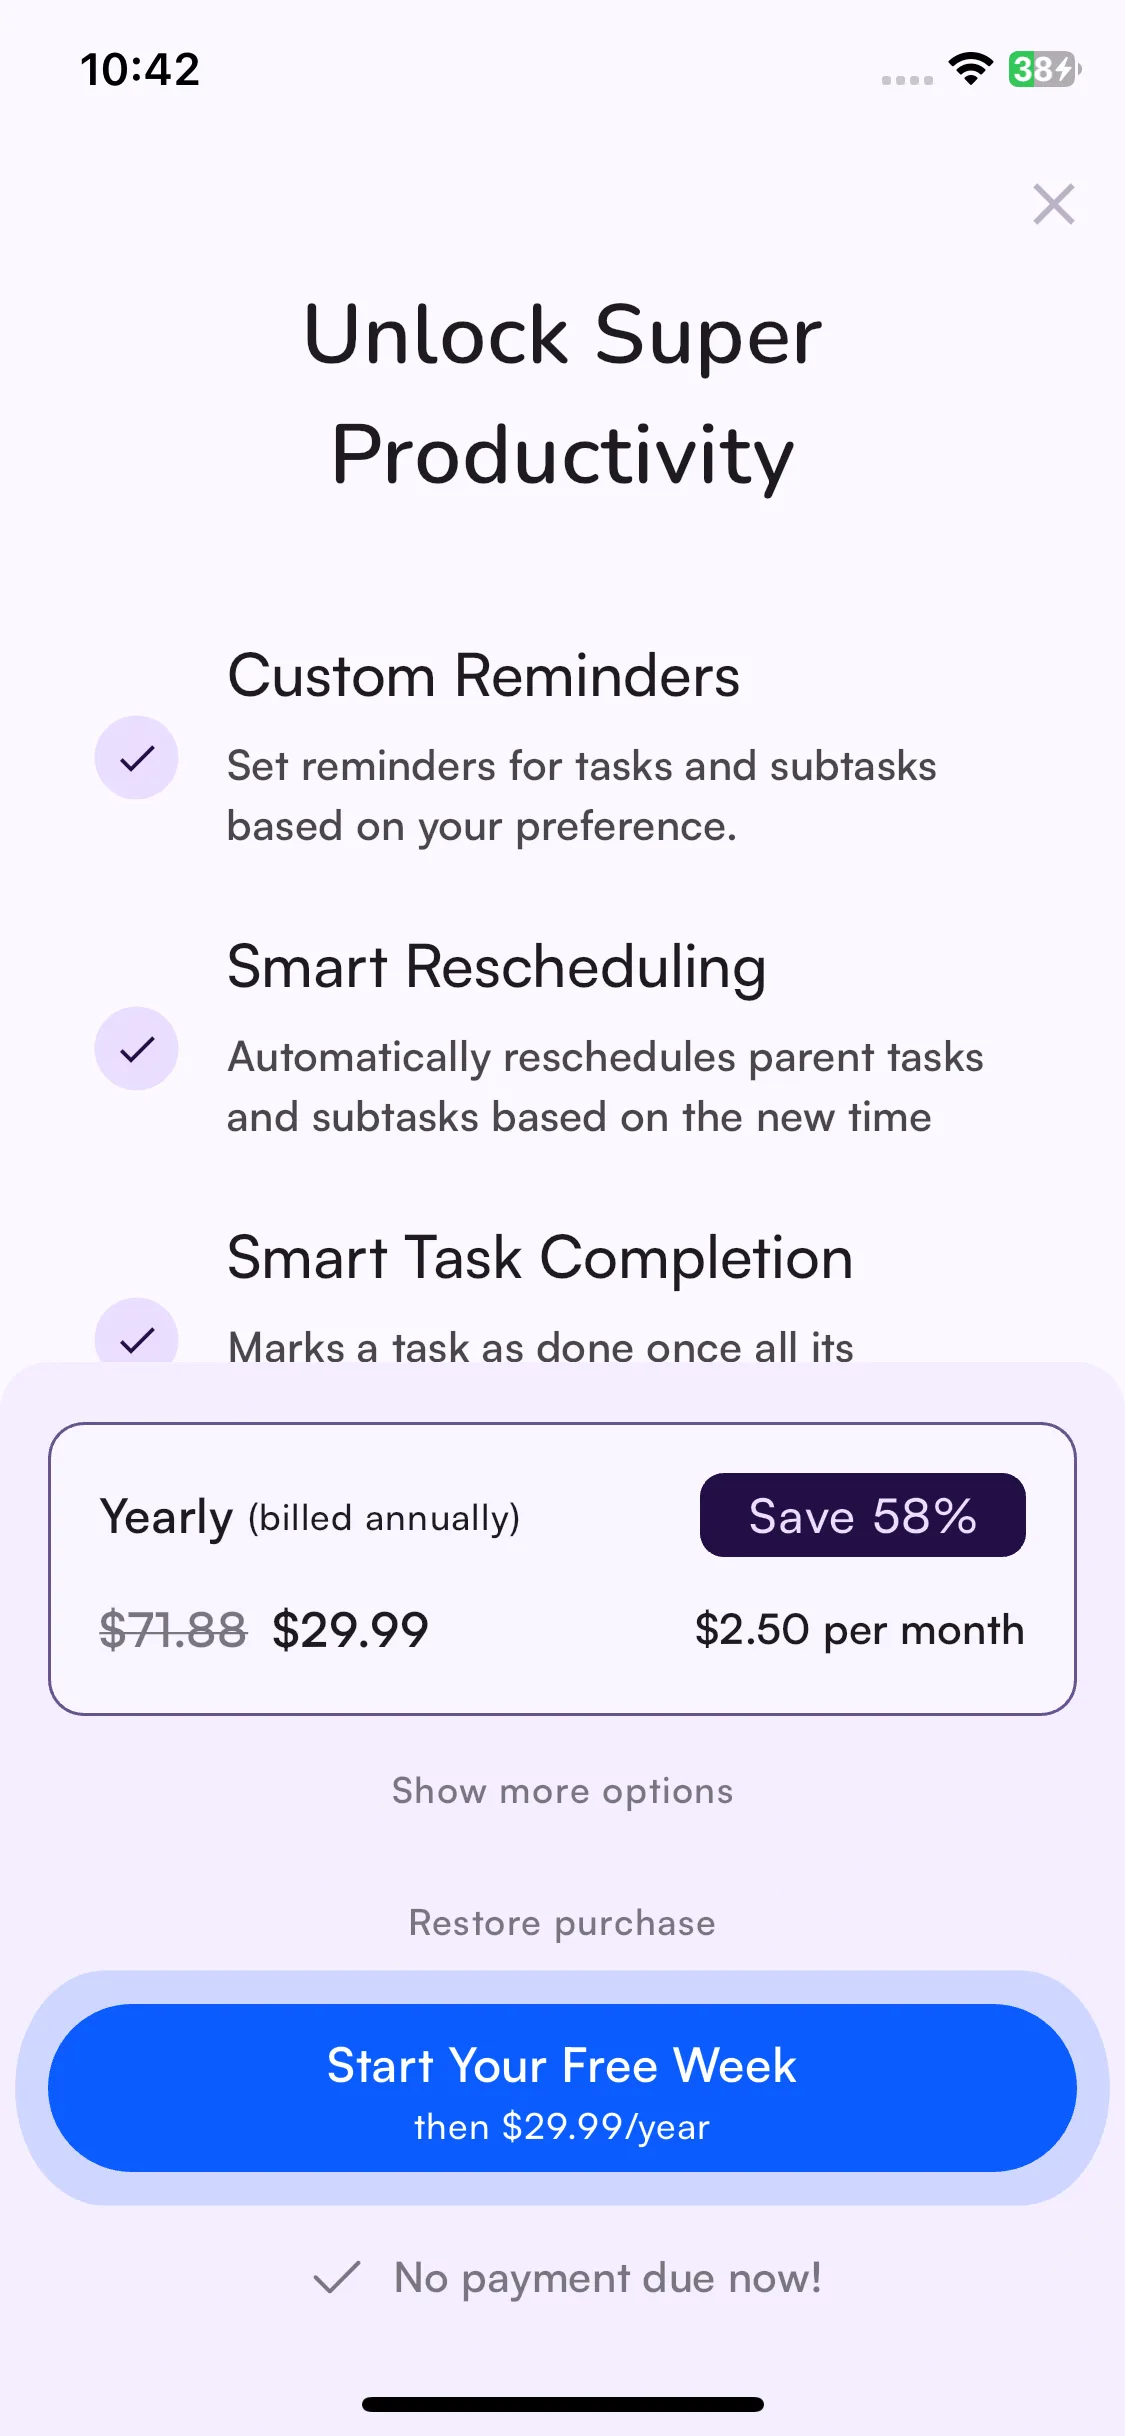Screen dimensions: 1125x2436
Task: Tap the Custom Reminders checkmark icon
Action: (136, 758)
